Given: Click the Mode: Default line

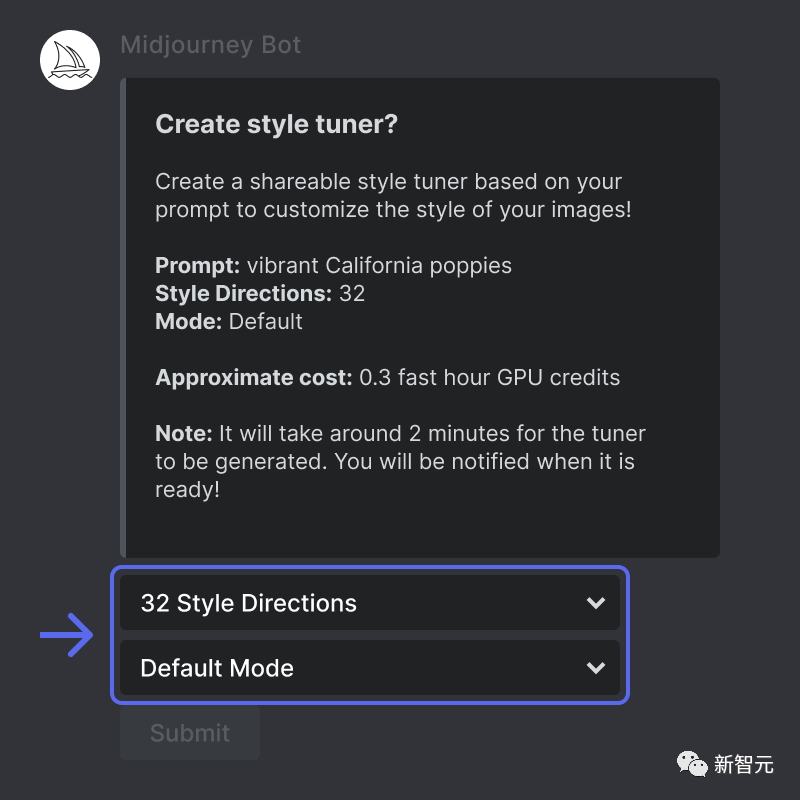Looking at the screenshot, I should click(x=229, y=321).
